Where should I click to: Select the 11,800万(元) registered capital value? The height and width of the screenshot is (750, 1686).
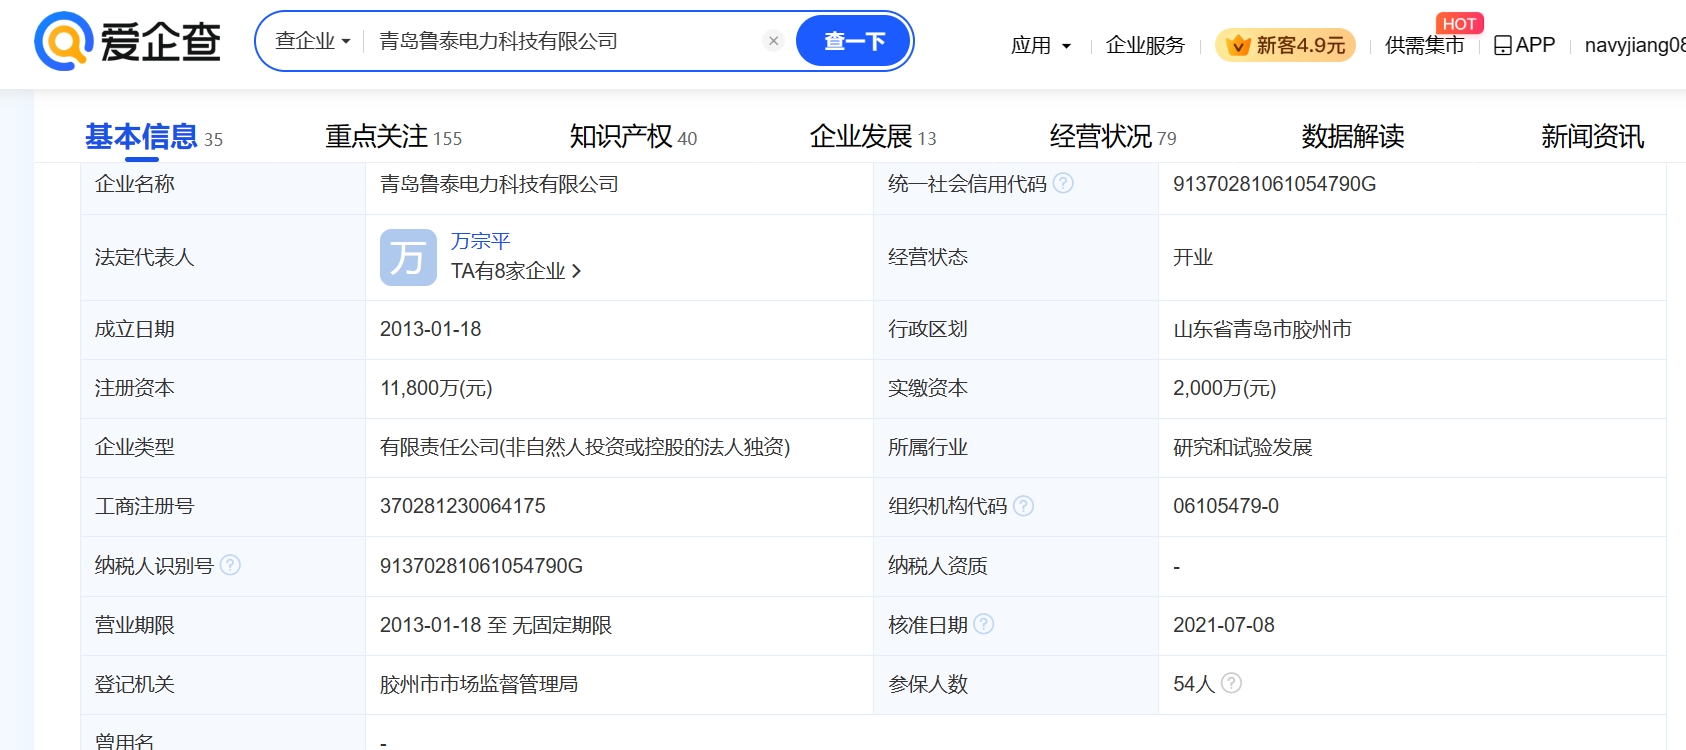tap(436, 388)
